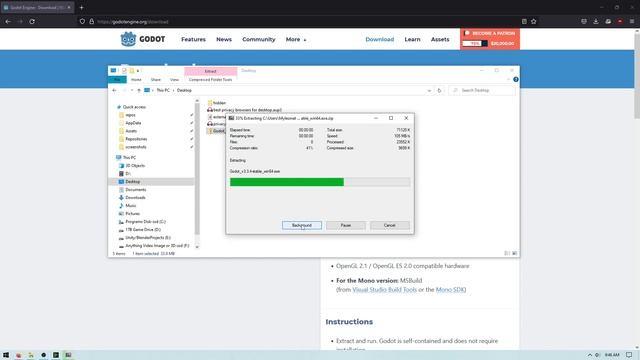
Task: Click This PC in the breadcrumb path
Action: click(163, 90)
